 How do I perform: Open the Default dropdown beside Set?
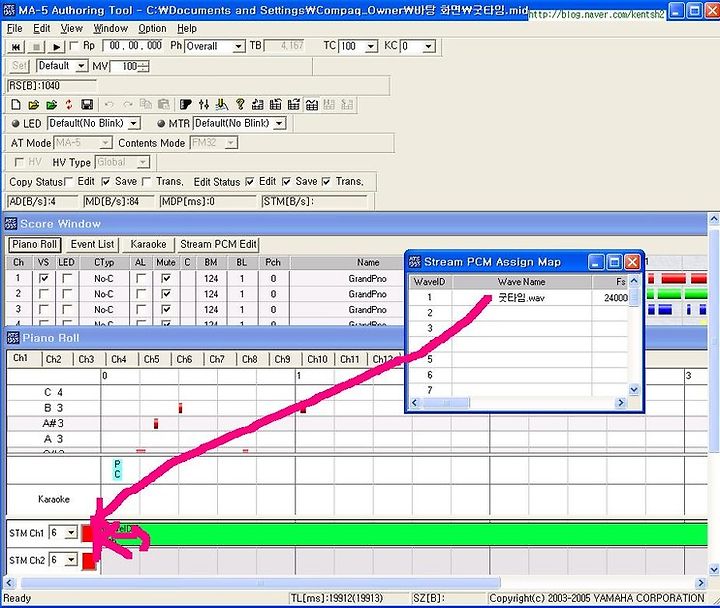click(81, 66)
